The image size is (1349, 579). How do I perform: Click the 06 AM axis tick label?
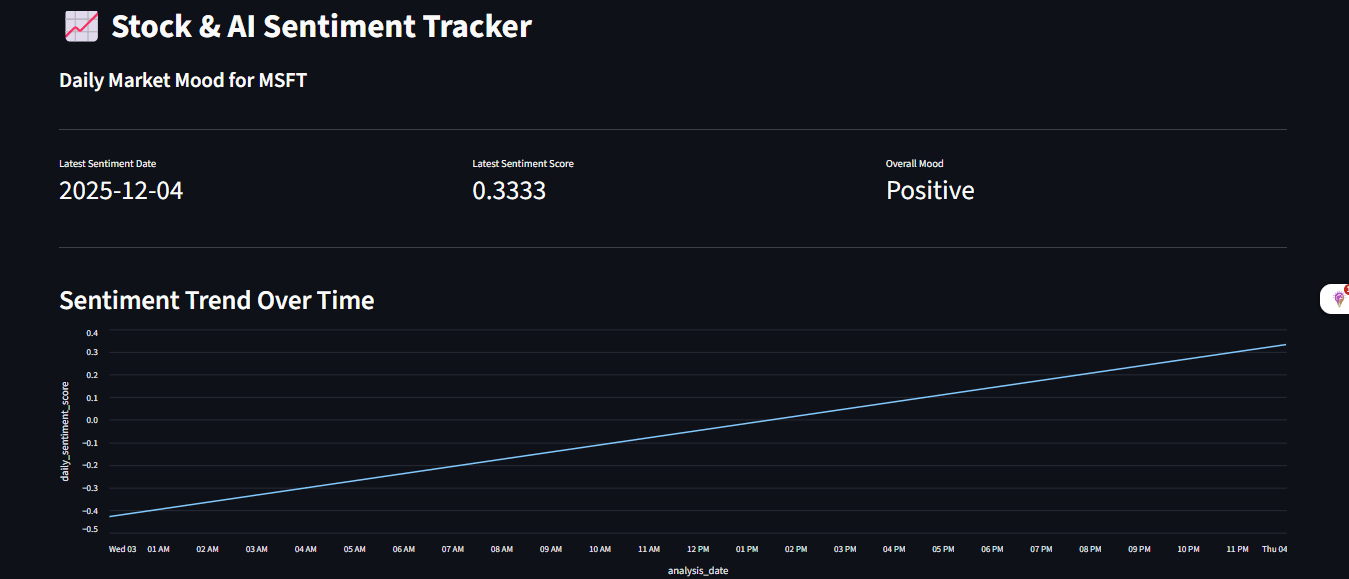[404, 549]
